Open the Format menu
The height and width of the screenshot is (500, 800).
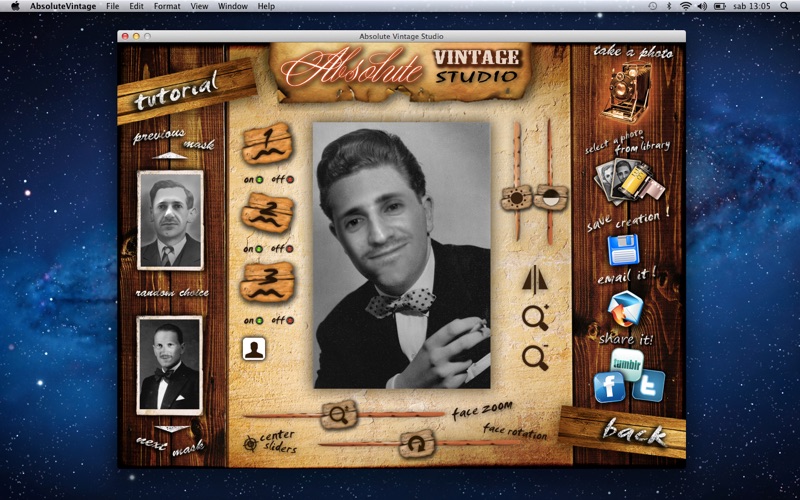(167, 6)
